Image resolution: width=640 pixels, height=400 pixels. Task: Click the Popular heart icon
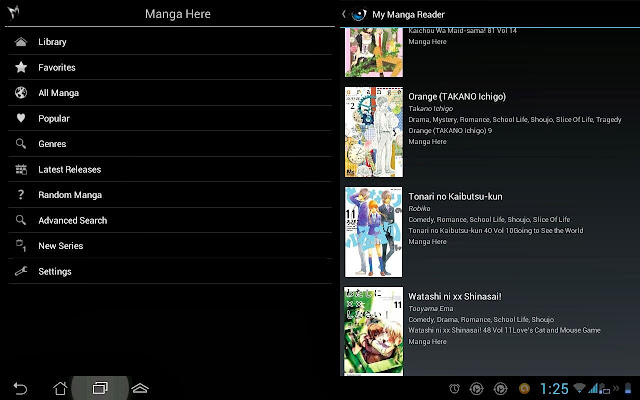21,118
